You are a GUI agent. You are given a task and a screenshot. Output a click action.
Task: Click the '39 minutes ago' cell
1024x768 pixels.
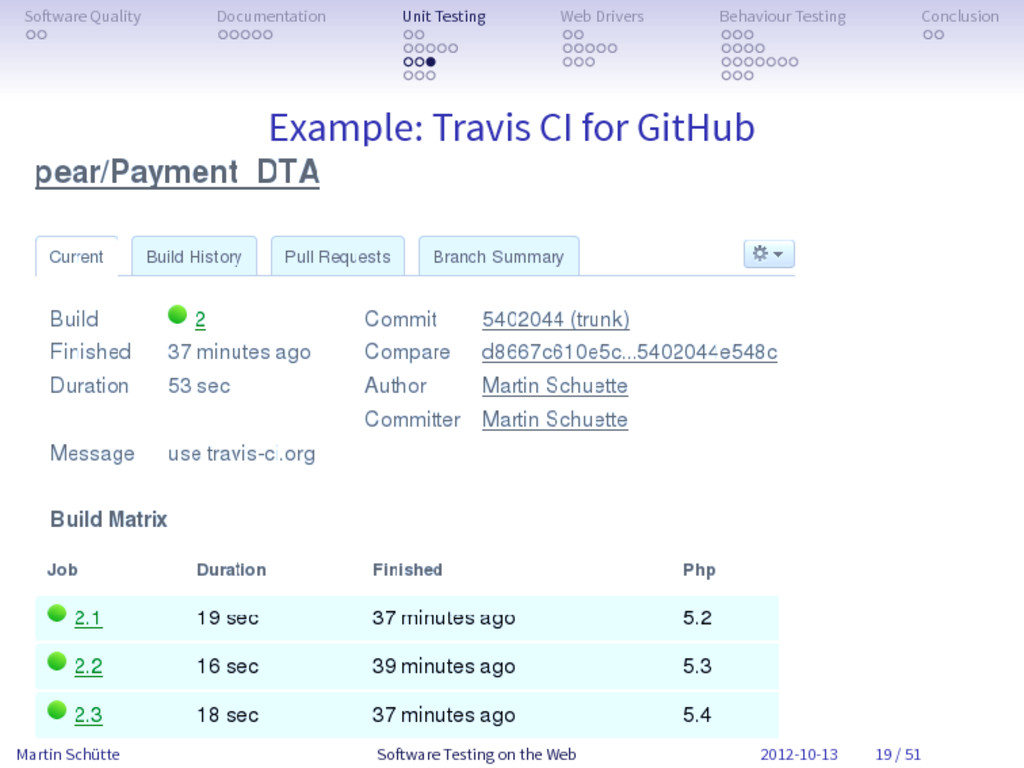coord(443,666)
